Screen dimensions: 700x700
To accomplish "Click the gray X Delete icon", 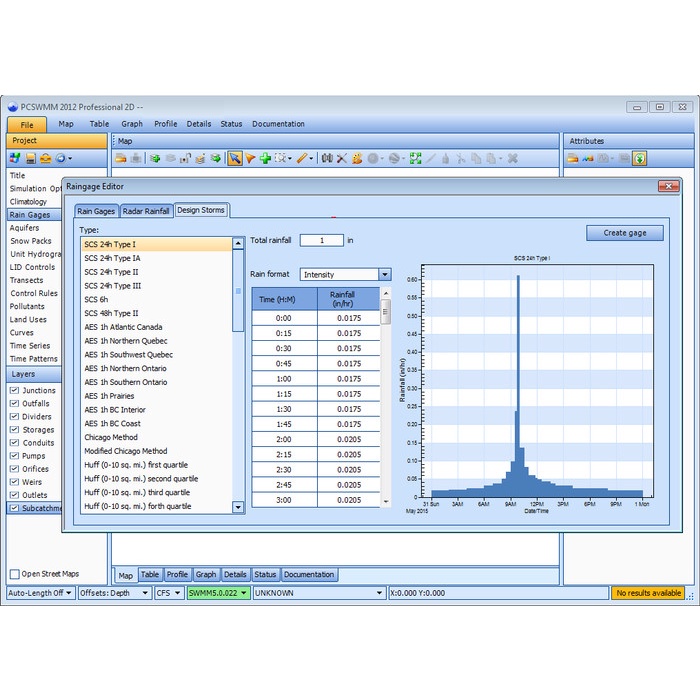I will (512, 158).
